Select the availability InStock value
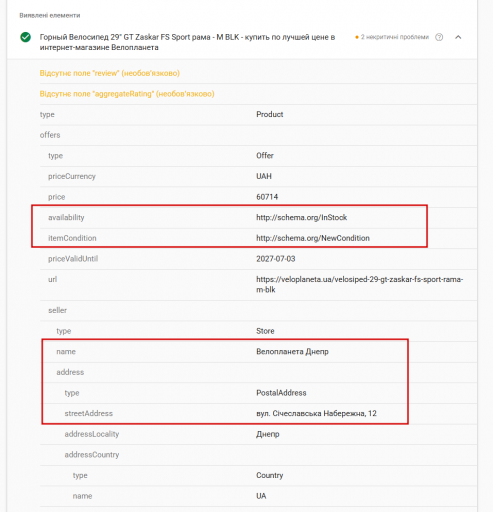This screenshot has width=493, height=512. [301, 218]
